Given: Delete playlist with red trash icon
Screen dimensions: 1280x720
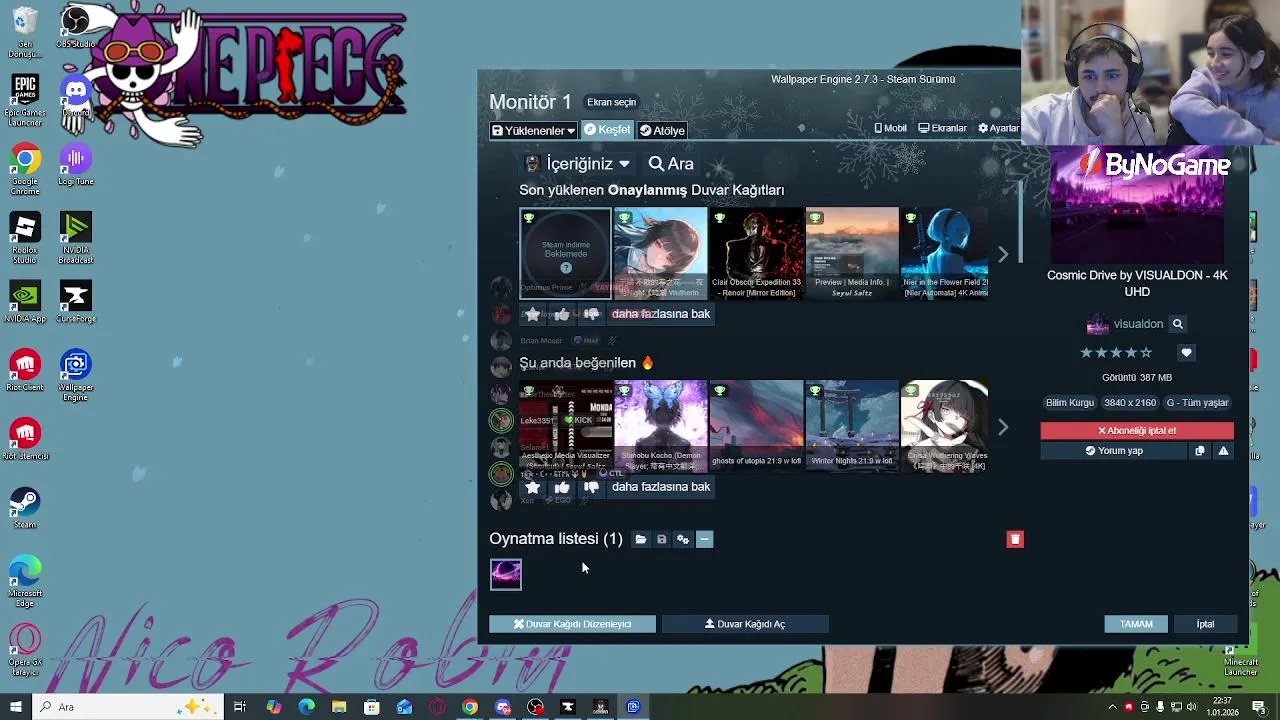Looking at the screenshot, I should click(1015, 539).
